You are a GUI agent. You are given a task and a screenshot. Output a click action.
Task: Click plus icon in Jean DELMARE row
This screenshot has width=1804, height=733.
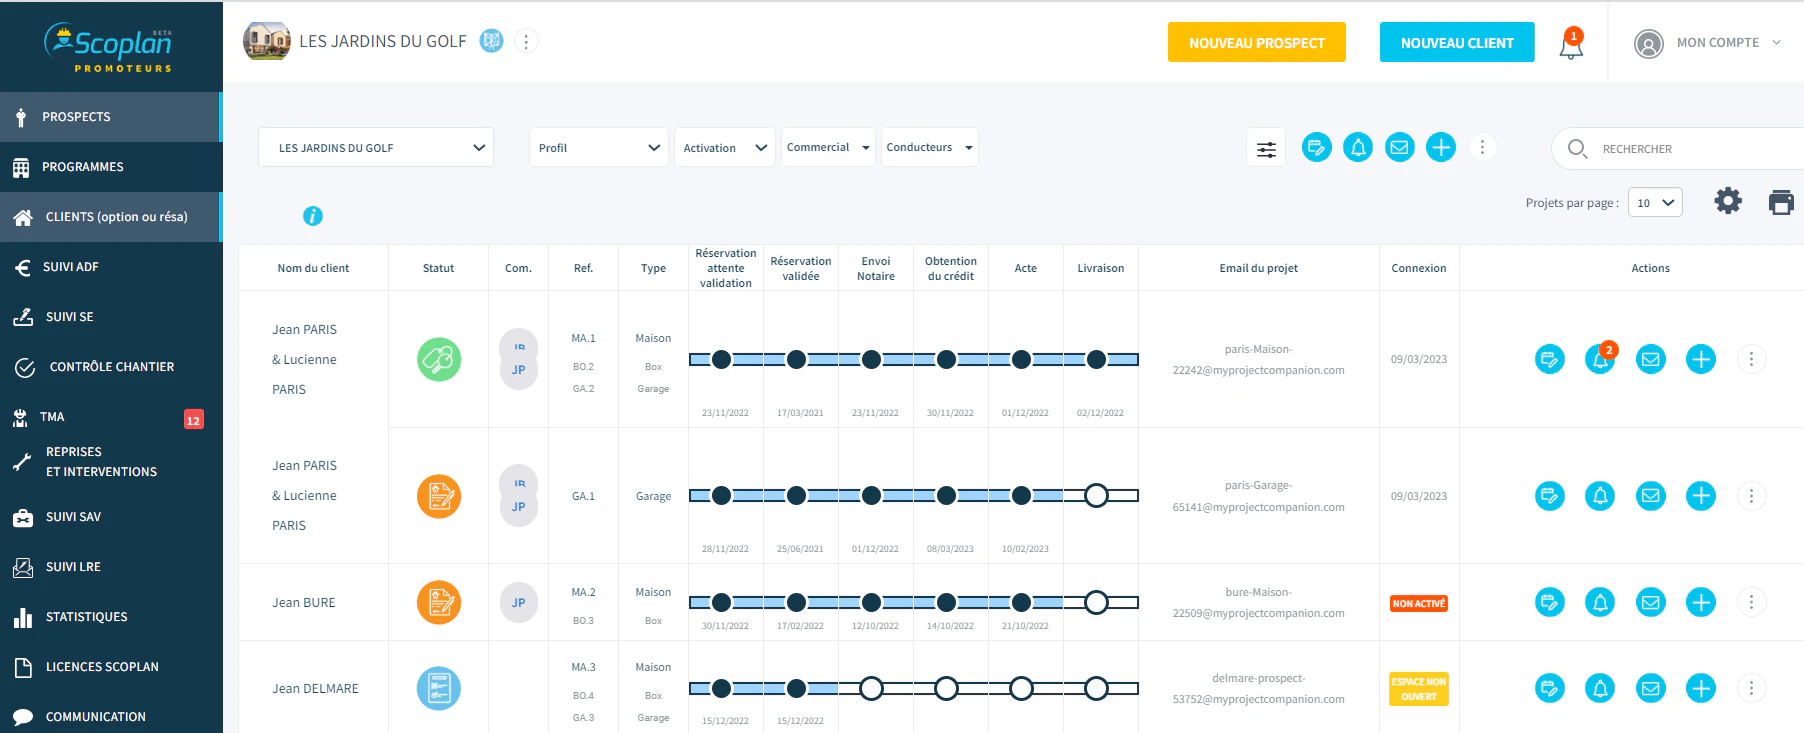click(1701, 688)
